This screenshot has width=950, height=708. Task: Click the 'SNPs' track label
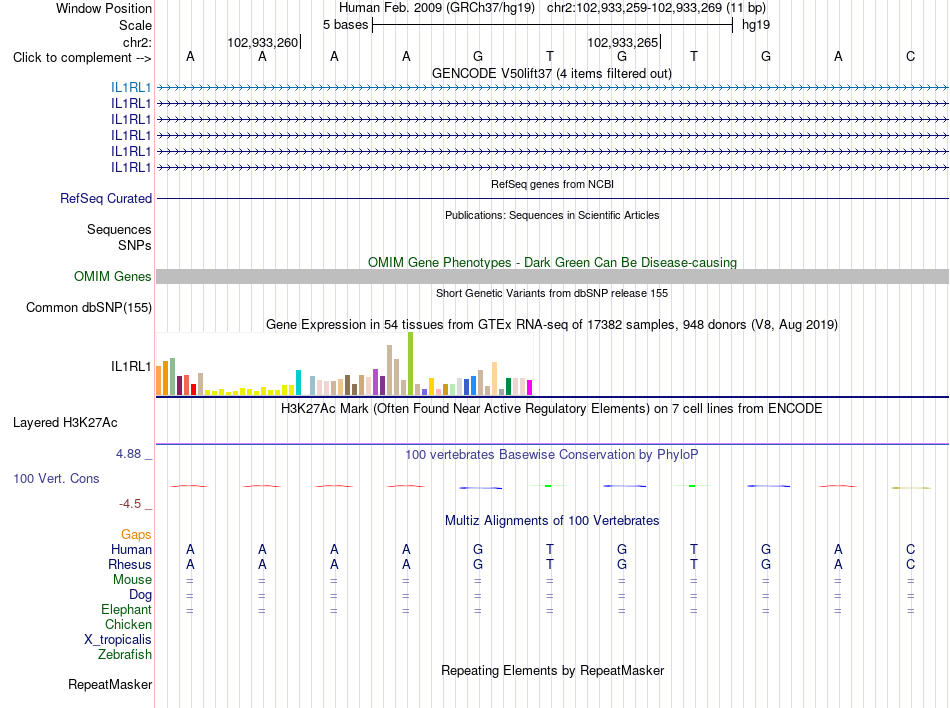tap(135, 245)
